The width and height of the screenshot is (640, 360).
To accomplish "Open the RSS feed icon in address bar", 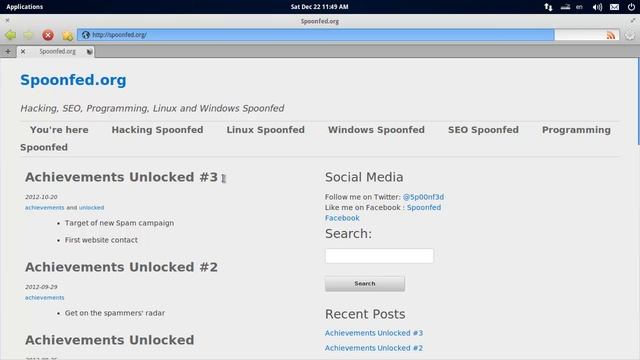I will (611, 36).
